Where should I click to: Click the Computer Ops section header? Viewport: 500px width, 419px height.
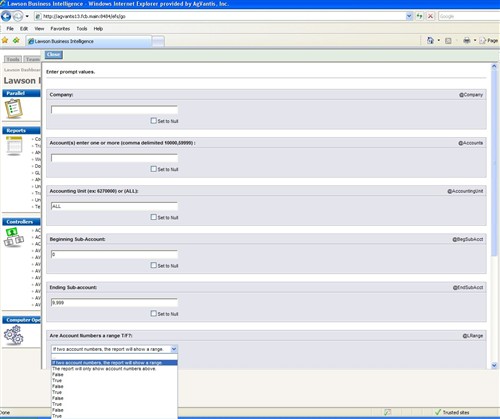21,320
